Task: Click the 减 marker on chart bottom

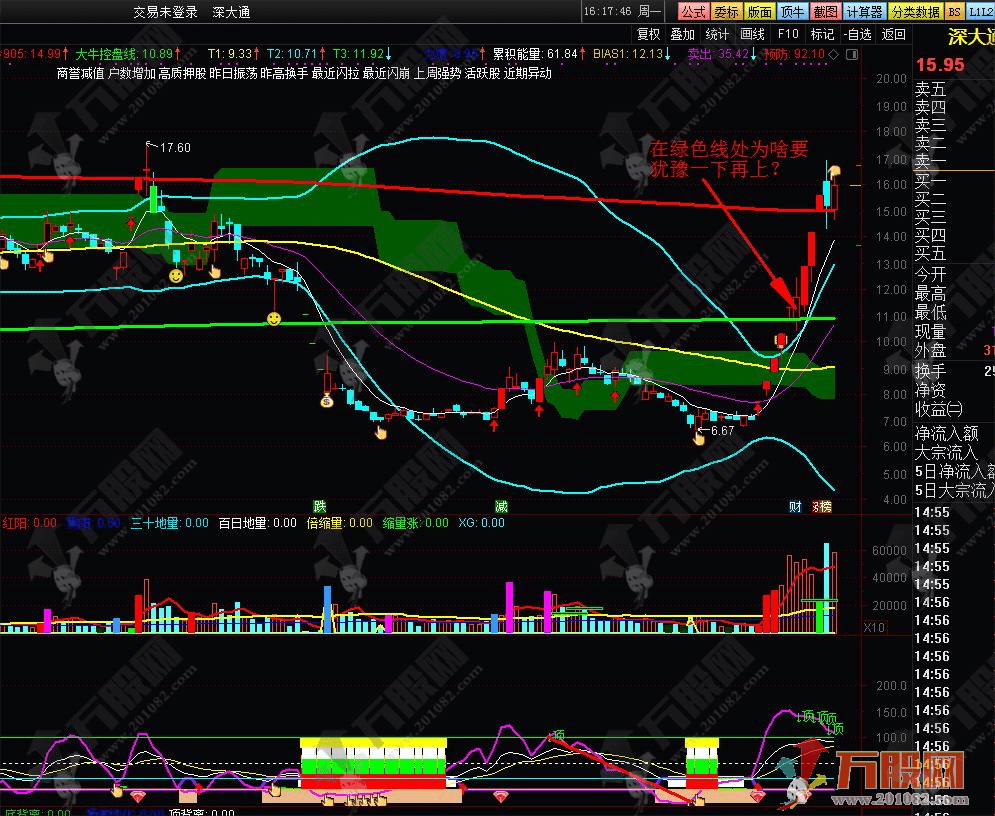Action: click(501, 506)
